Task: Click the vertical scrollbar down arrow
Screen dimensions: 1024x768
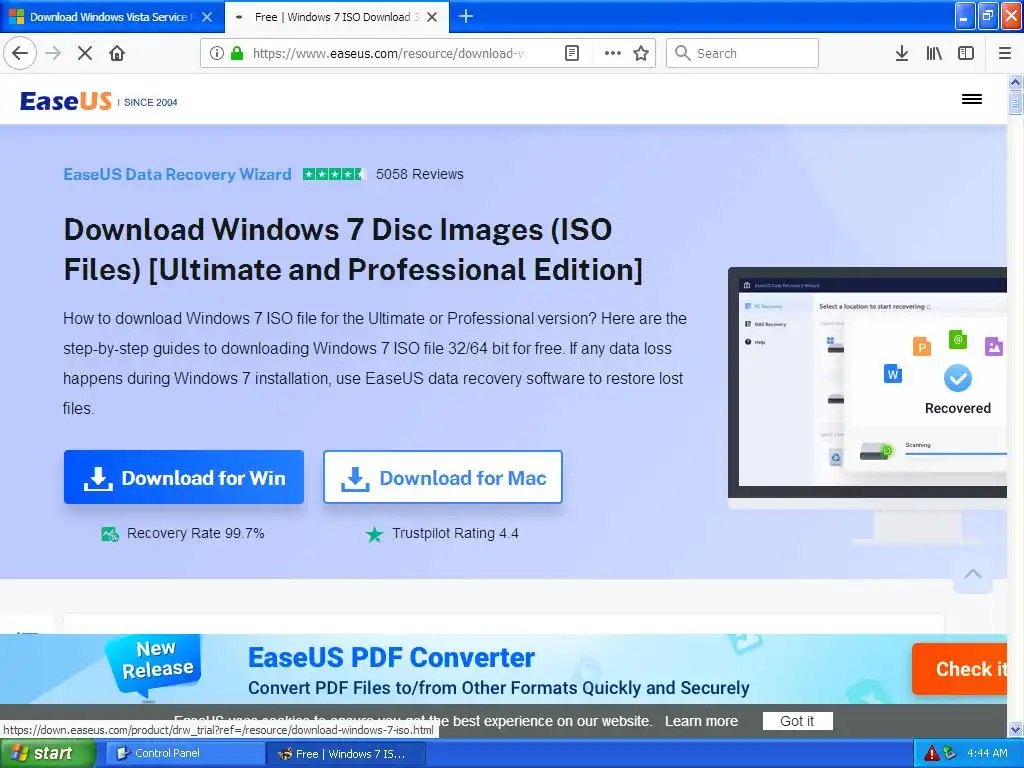Action: tap(1015, 729)
